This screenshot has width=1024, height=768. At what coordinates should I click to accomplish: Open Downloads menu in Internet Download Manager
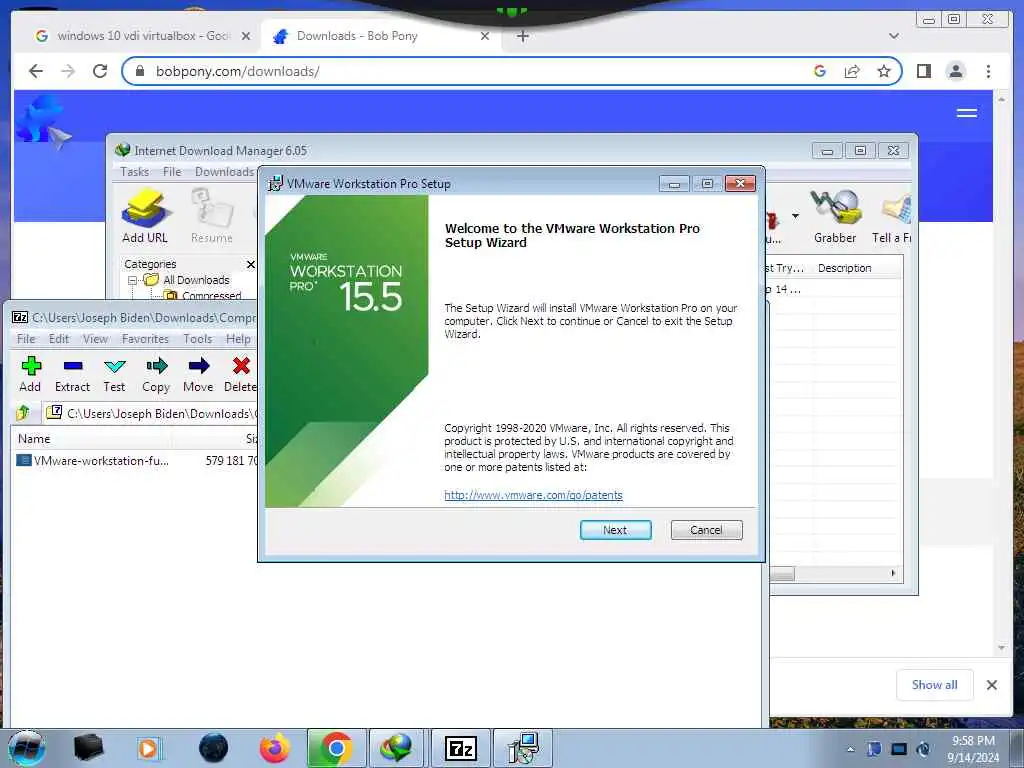click(224, 172)
